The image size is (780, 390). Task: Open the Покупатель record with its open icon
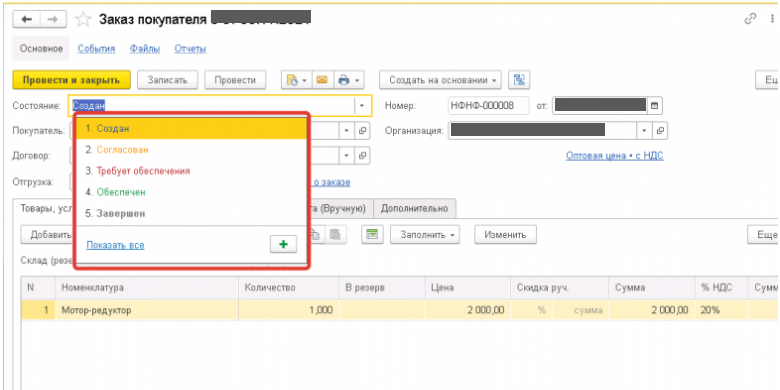(363, 131)
